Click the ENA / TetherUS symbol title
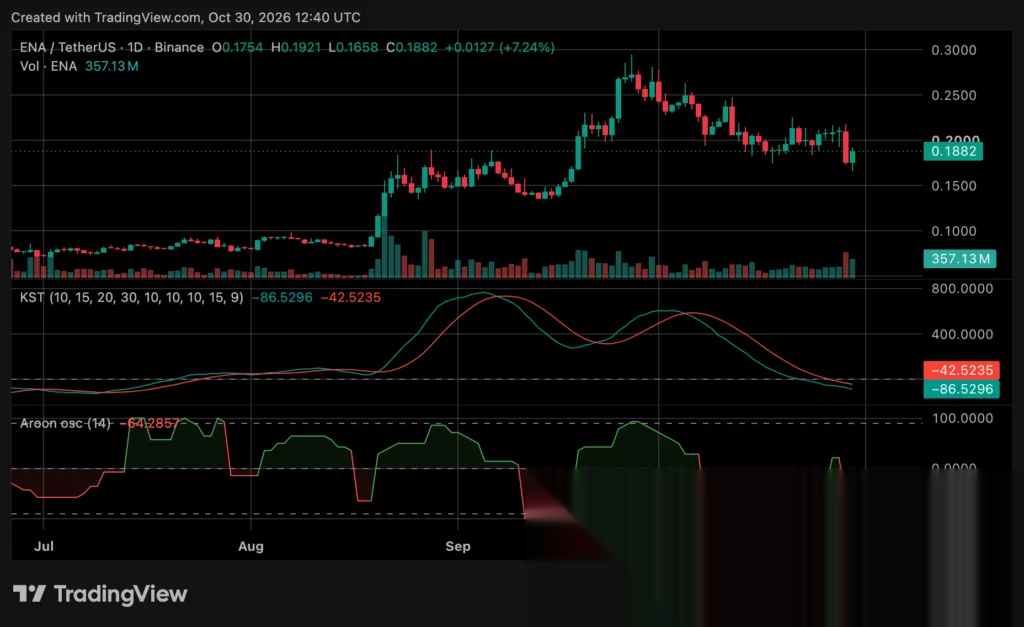 click(x=67, y=48)
